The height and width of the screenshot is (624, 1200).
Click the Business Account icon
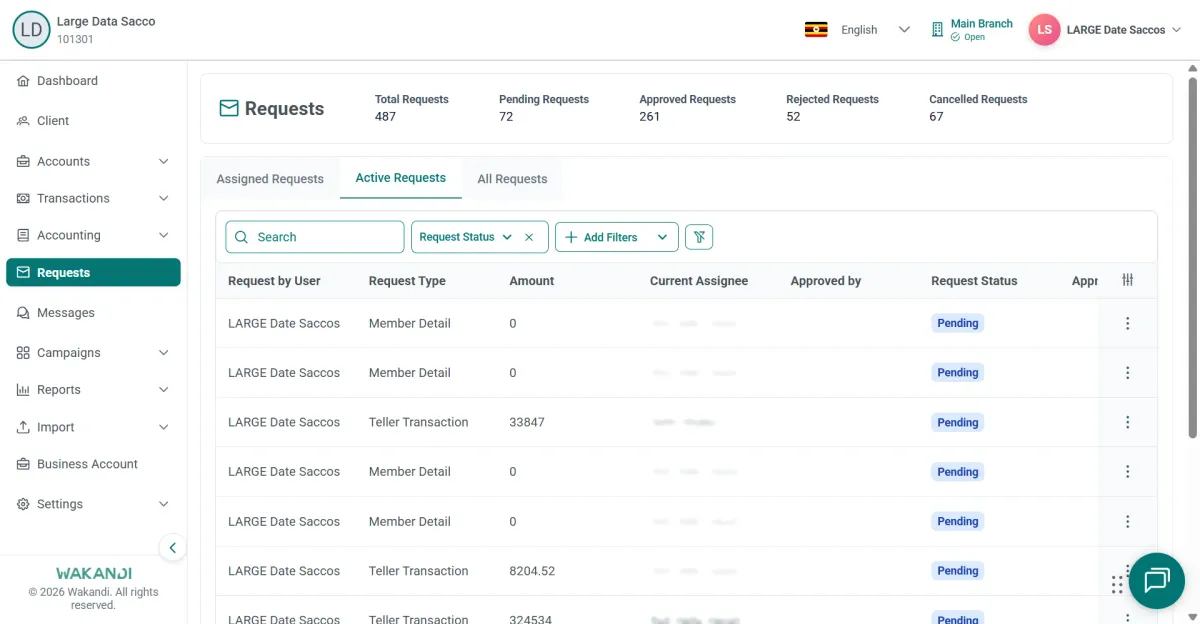coord(23,464)
